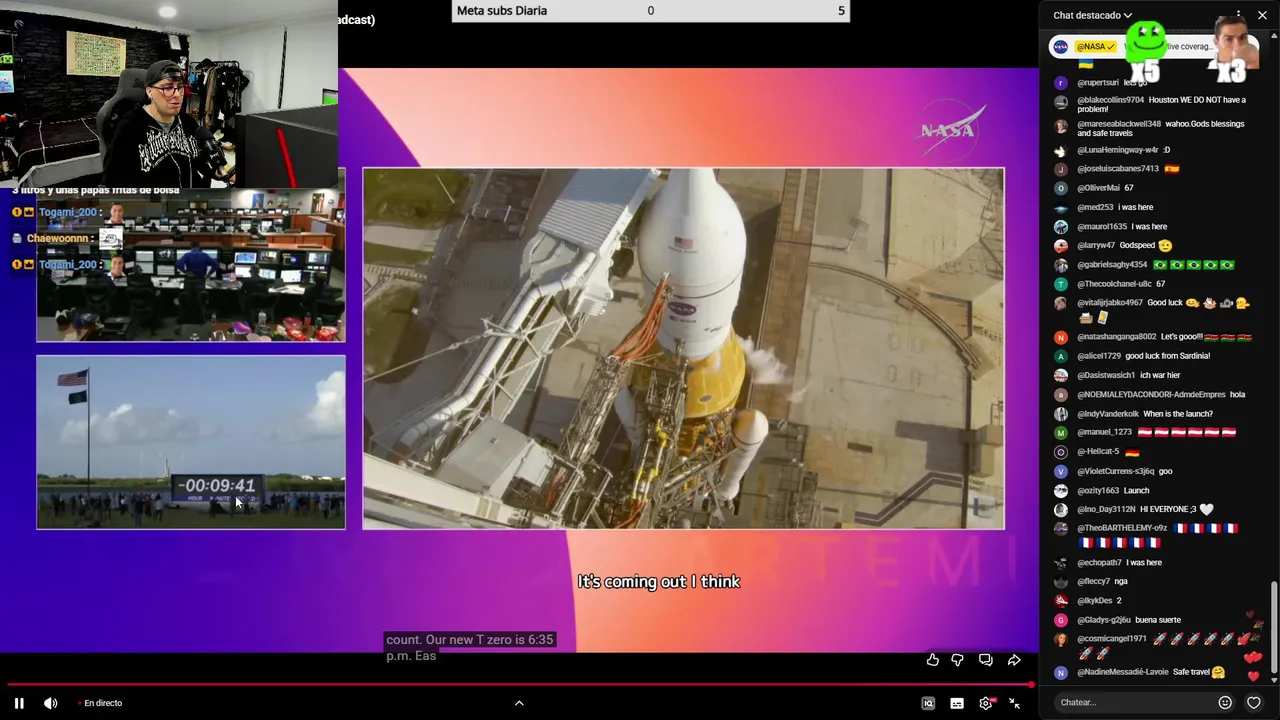This screenshot has height=720, width=1280.
Task: Select @LunaHemingway-w4r username
Action: click(1117, 150)
